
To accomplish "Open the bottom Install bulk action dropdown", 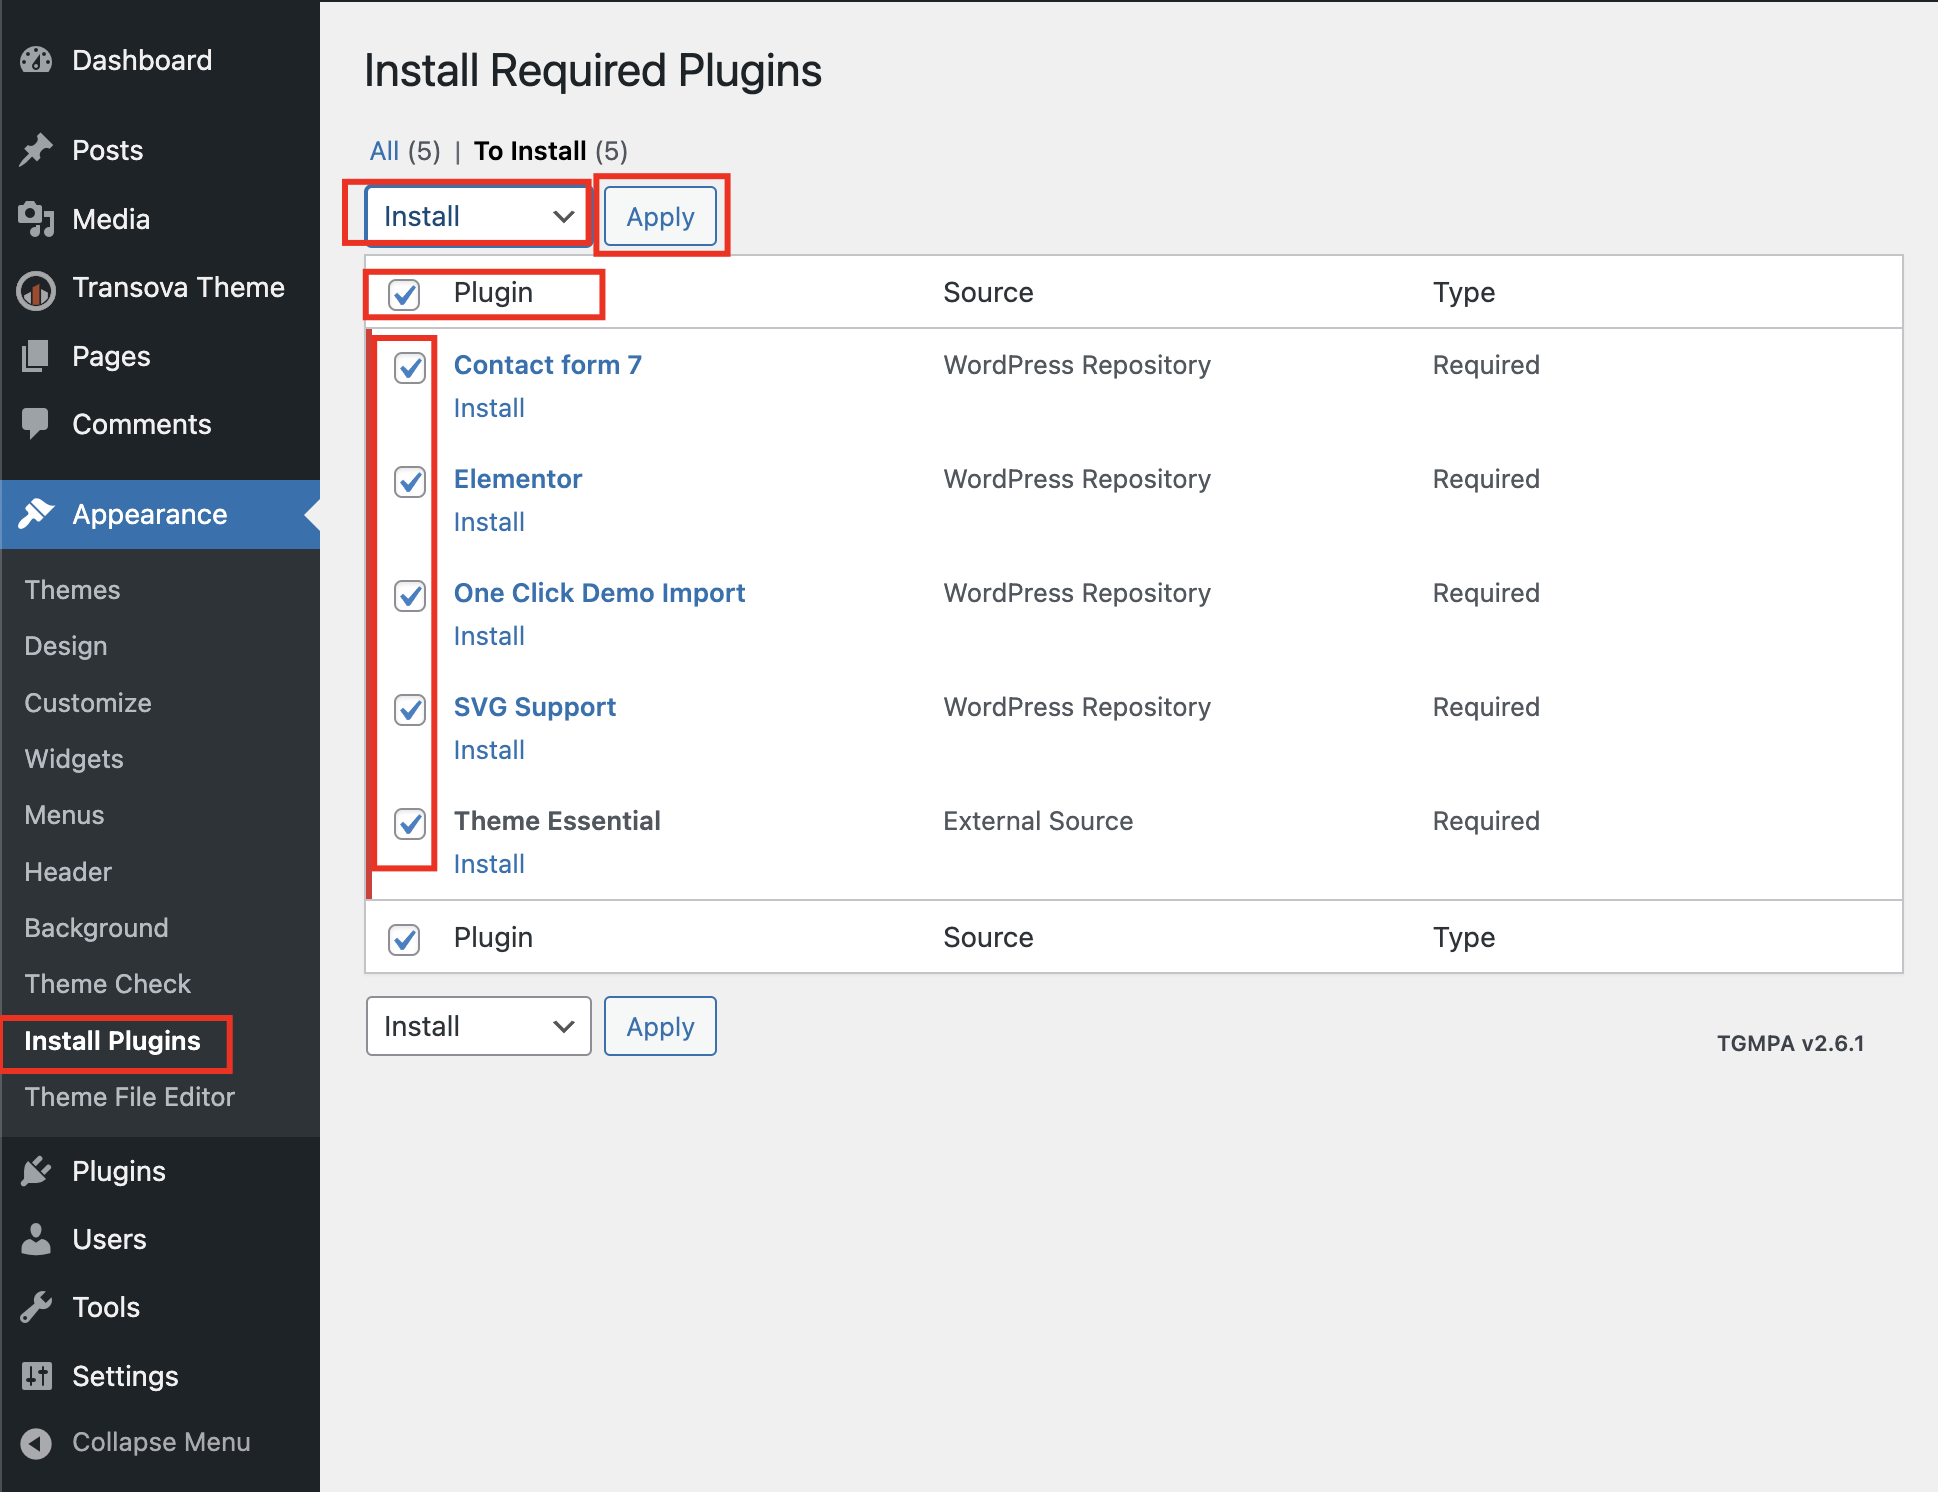I will coord(477,1026).
